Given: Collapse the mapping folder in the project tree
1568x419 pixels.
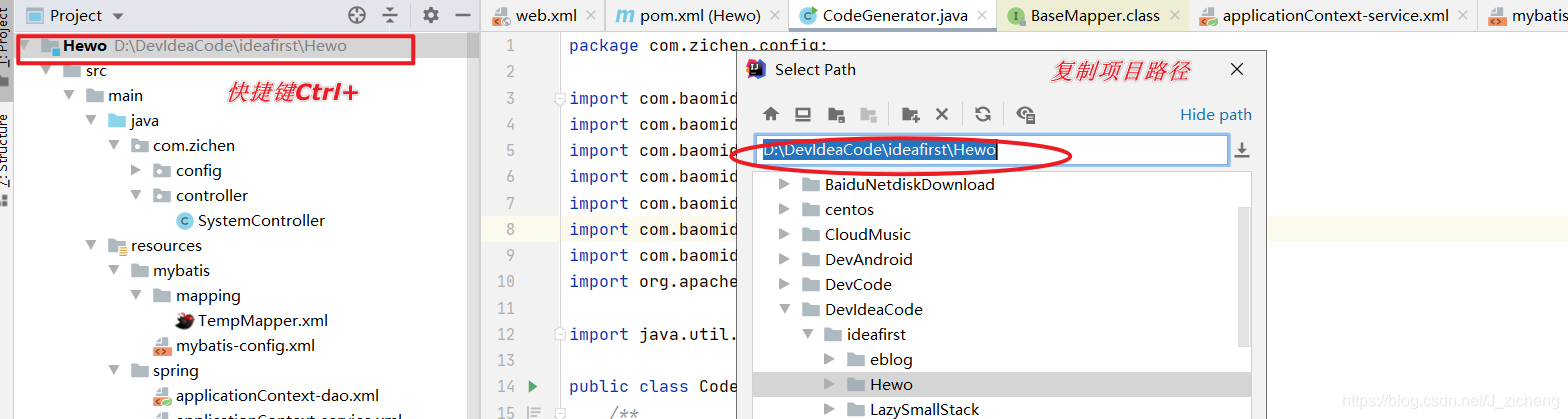Looking at the screenshot, I should coord(137,296).
